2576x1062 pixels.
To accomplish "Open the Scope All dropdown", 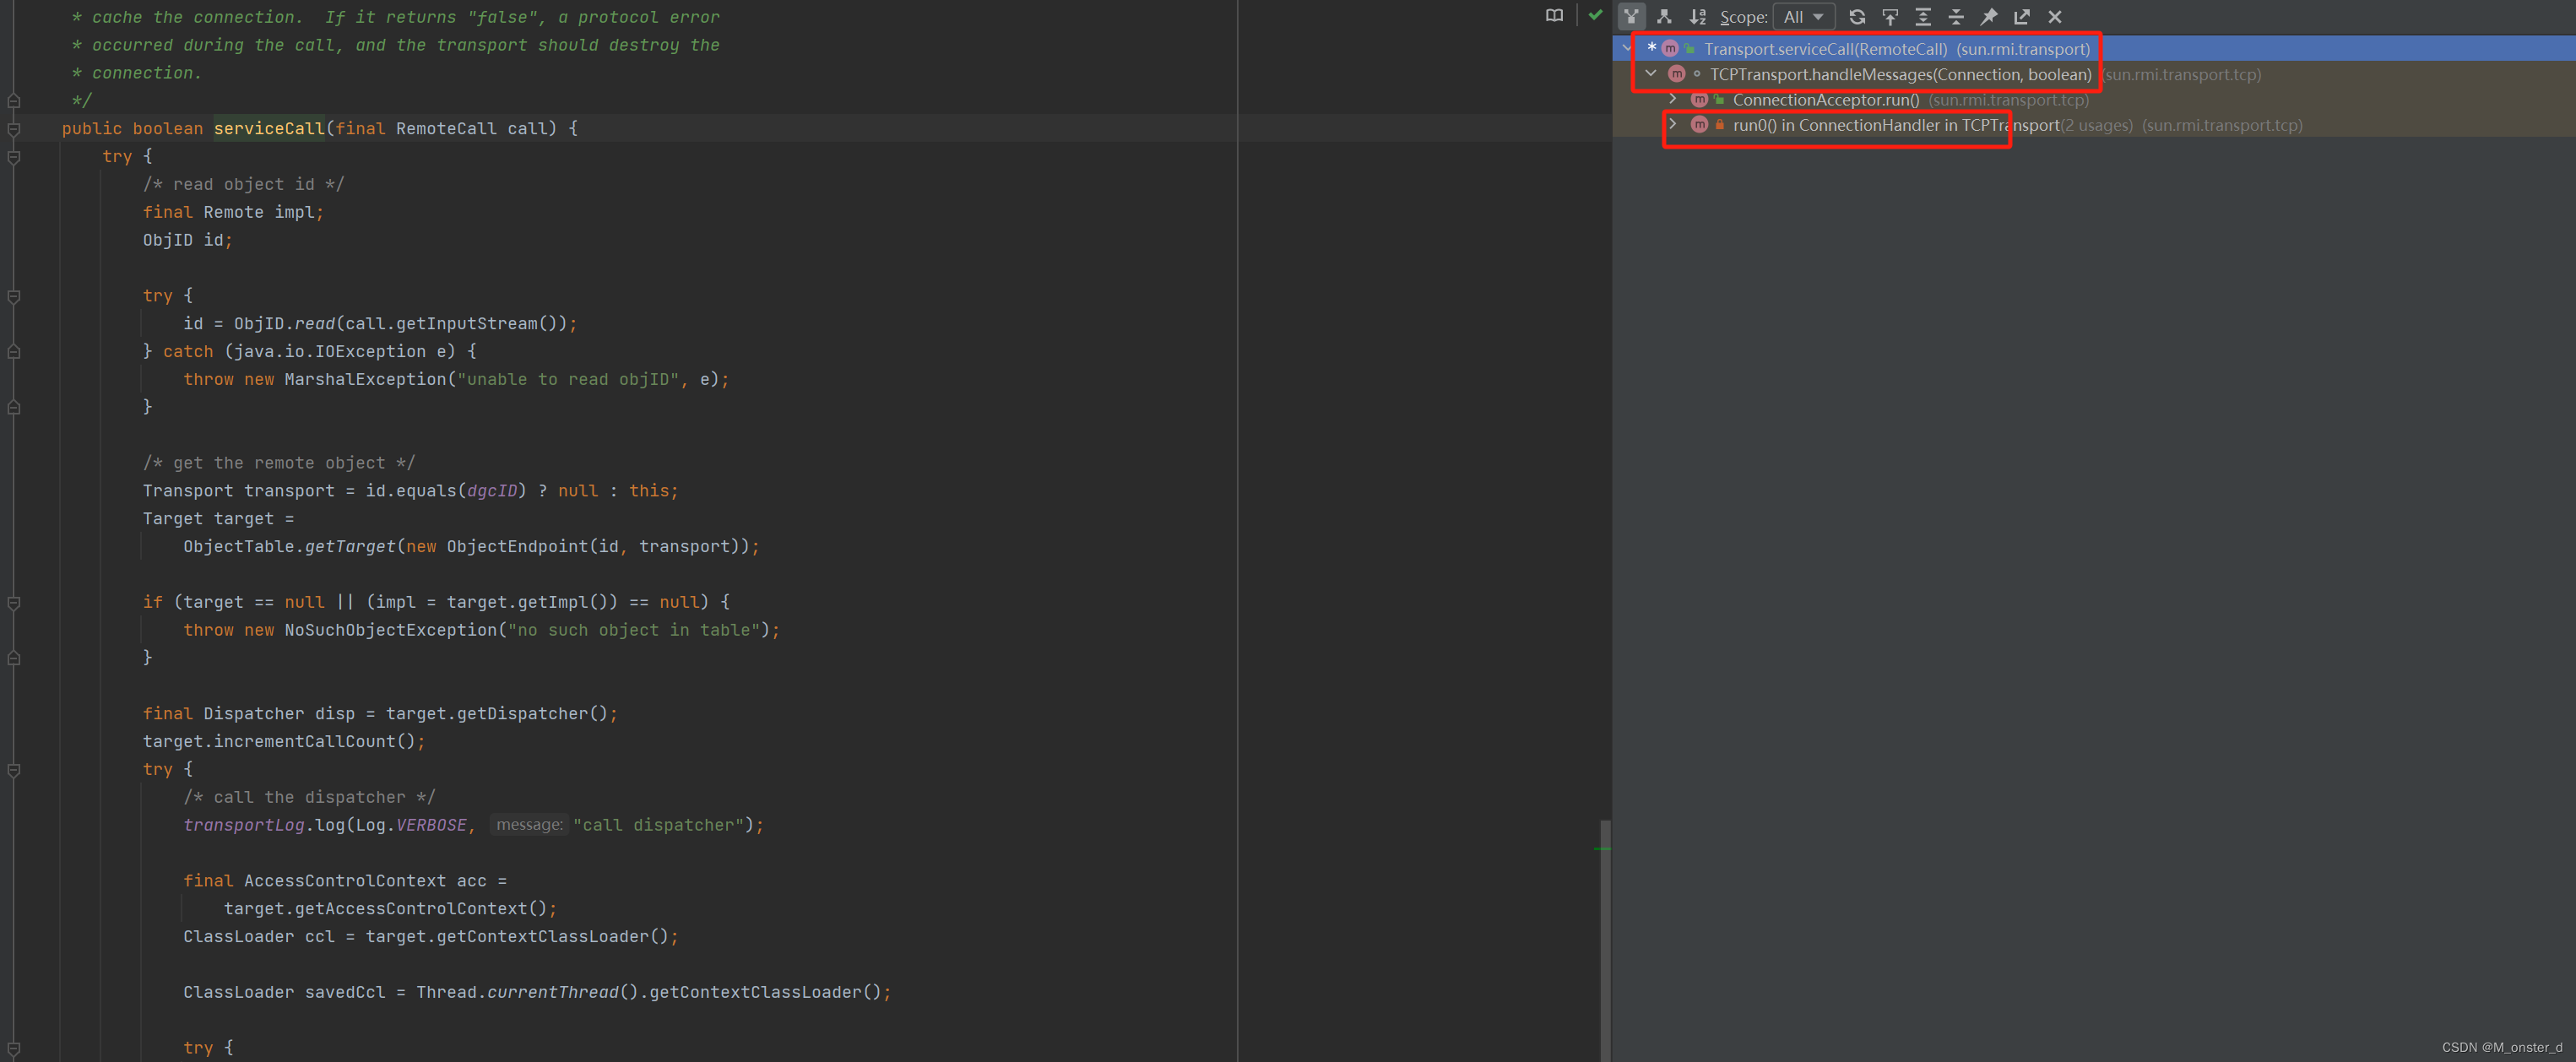I will [1803, 17].
